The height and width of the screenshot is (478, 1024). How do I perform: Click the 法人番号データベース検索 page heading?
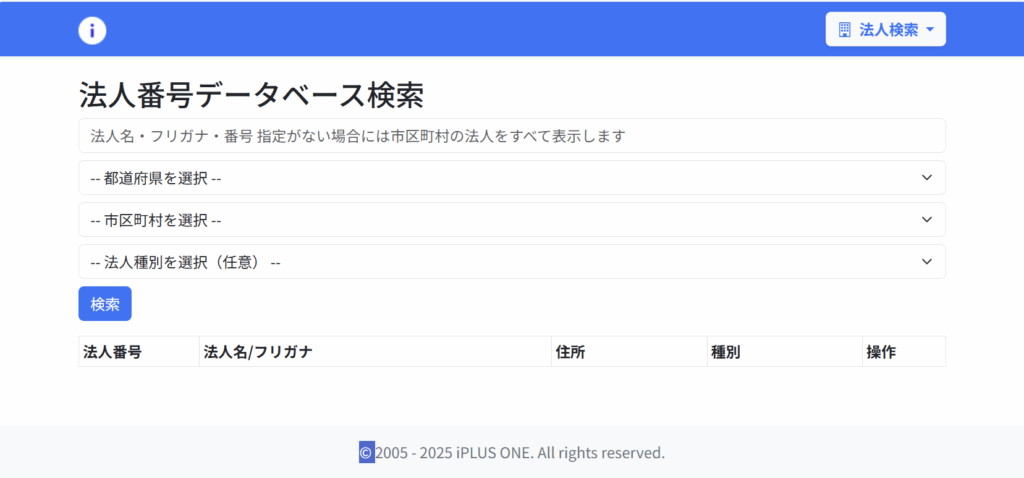point(251,96)
